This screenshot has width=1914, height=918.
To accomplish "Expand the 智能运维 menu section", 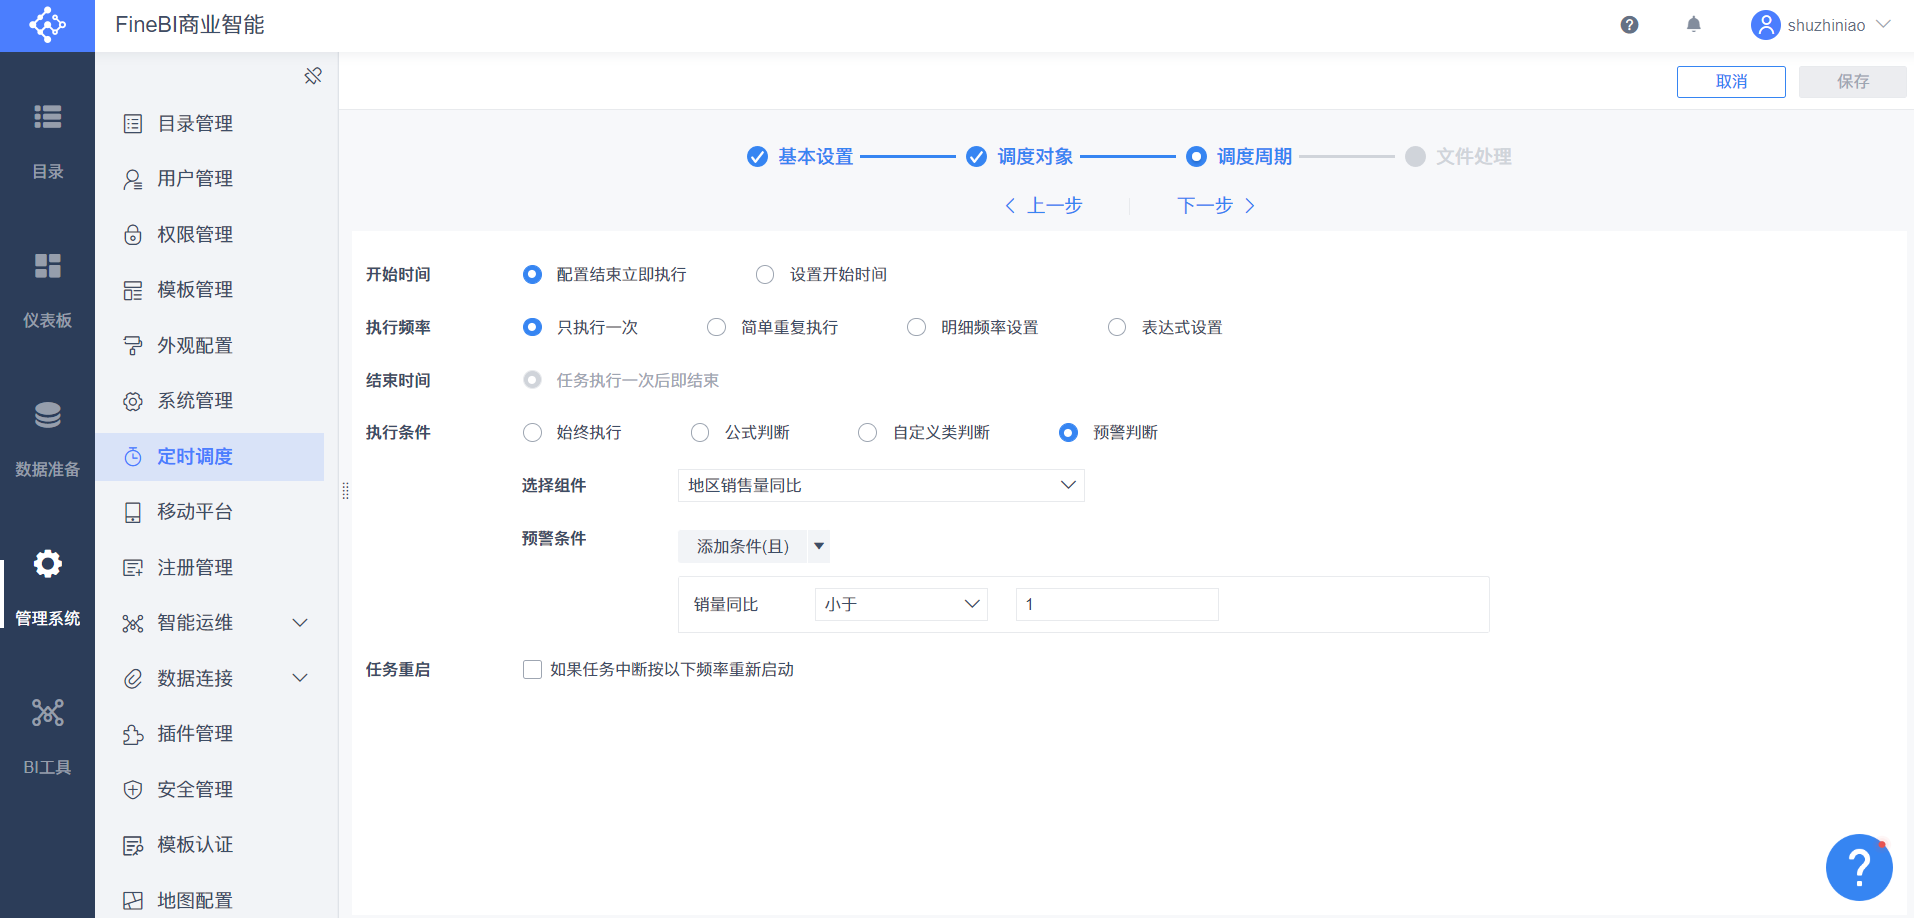I will pos(300,623).
